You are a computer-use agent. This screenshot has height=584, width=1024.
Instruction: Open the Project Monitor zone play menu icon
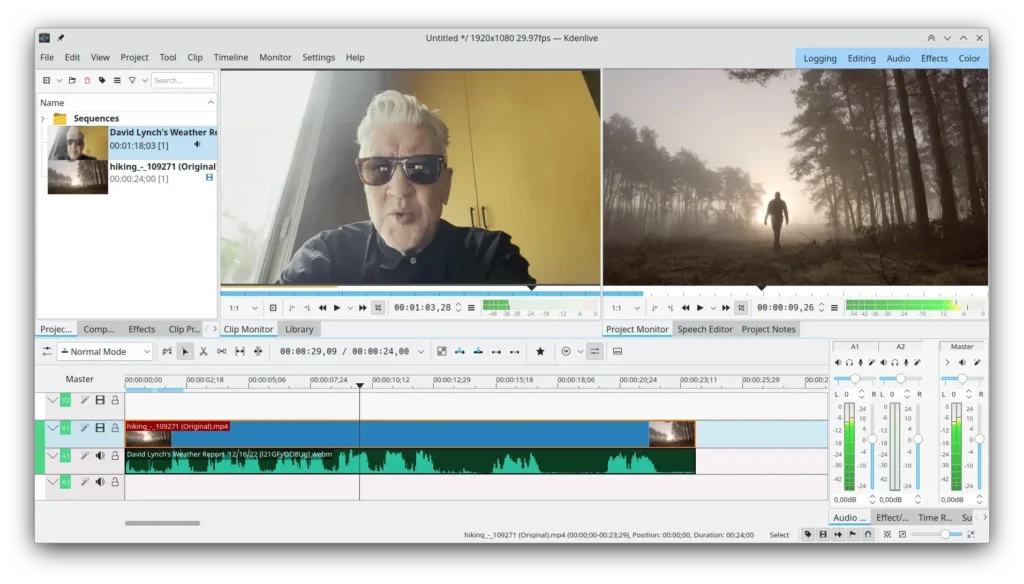coord(712,307)
